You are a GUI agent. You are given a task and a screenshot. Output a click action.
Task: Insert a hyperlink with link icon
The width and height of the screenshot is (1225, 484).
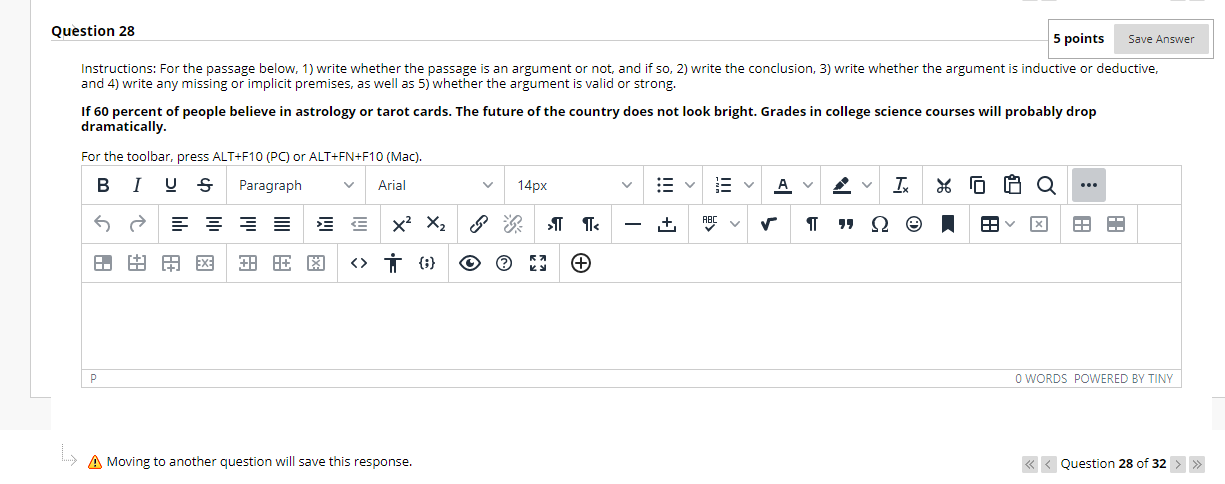479,224
